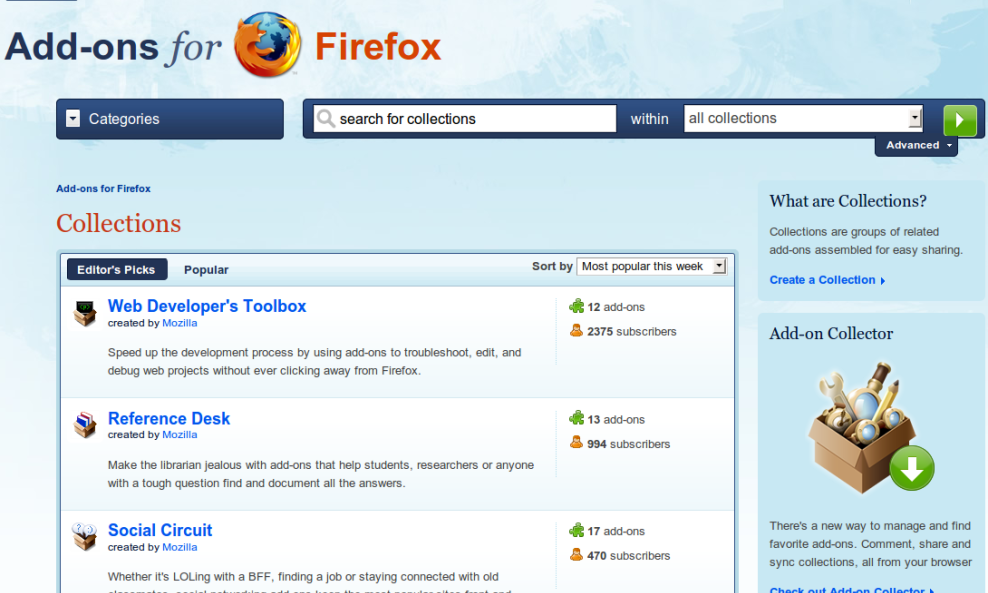Click puzzle piece icon next to 12 add-ons
The width and height of the screenshot is (988, 593).
tap(577, 306)
